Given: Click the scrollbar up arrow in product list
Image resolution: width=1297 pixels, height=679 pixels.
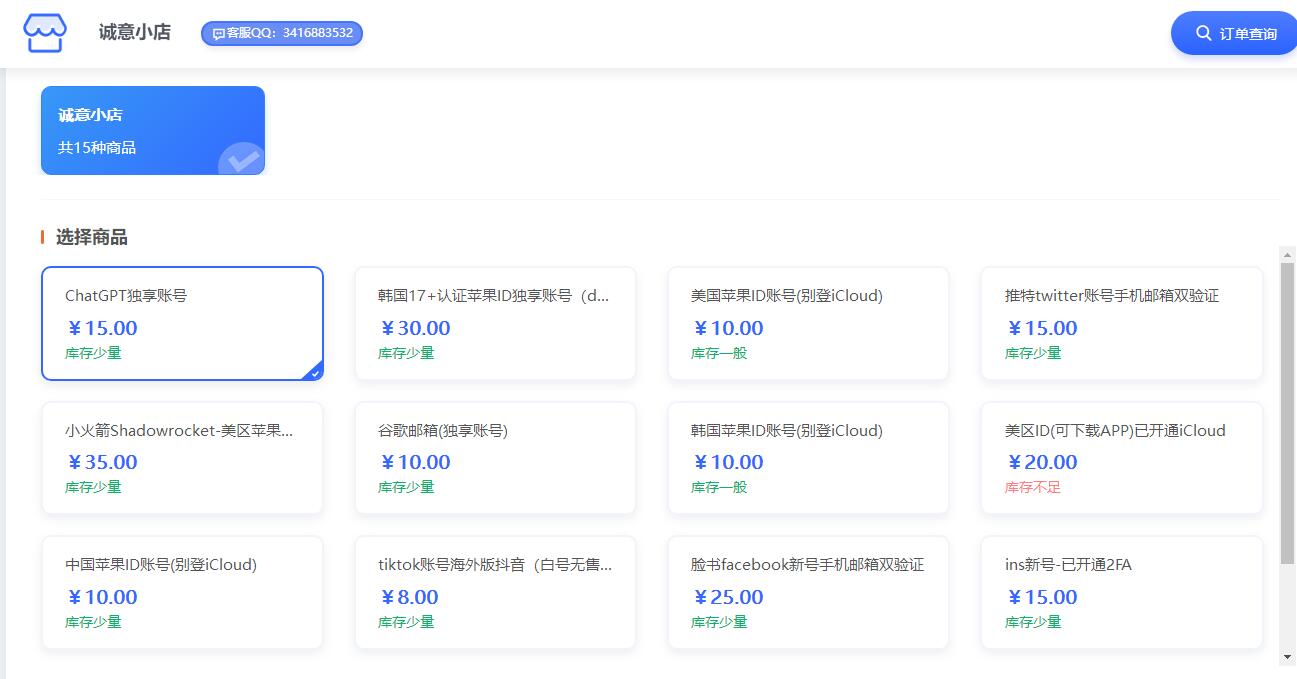Looking at the screenshot, I should pyautogui.click(x=1287, y=254).
